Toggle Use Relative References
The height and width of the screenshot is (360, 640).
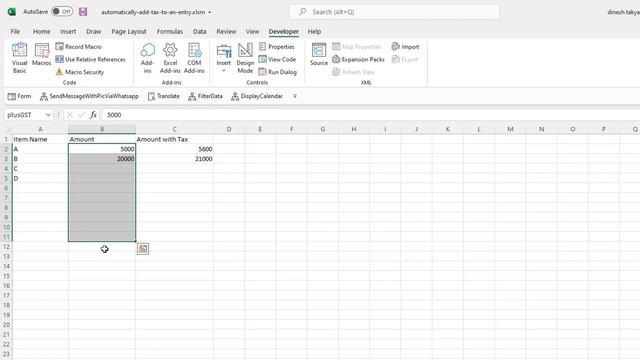tap(90, 59)
